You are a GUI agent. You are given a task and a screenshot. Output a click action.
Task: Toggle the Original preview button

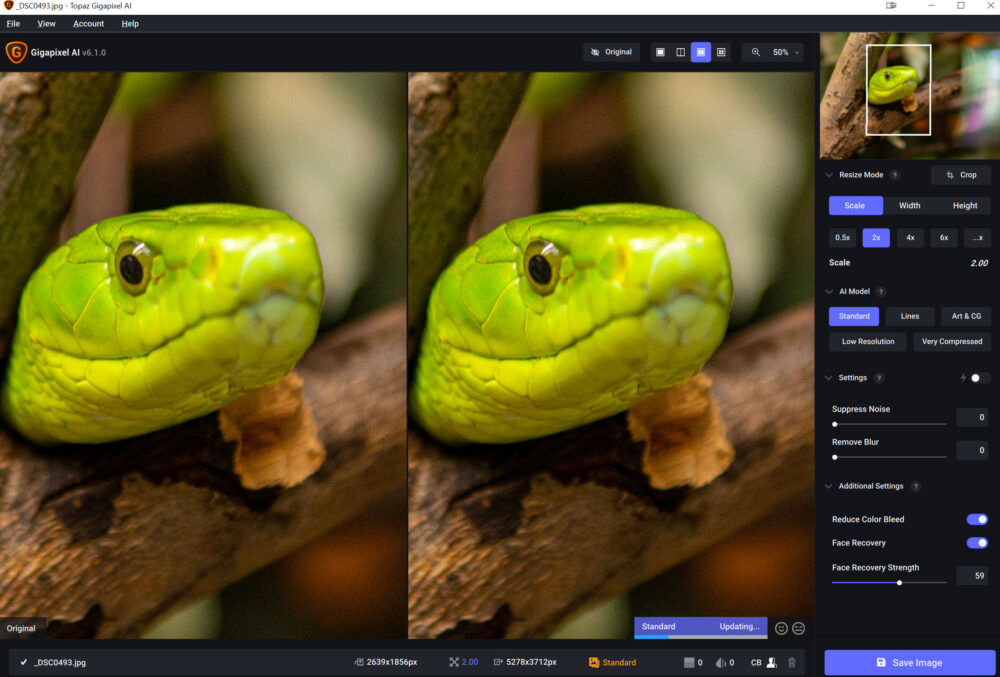612,52
